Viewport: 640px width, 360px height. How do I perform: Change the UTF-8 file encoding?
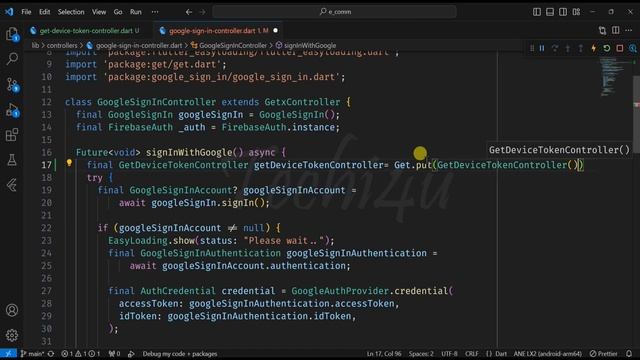(449, 354)
